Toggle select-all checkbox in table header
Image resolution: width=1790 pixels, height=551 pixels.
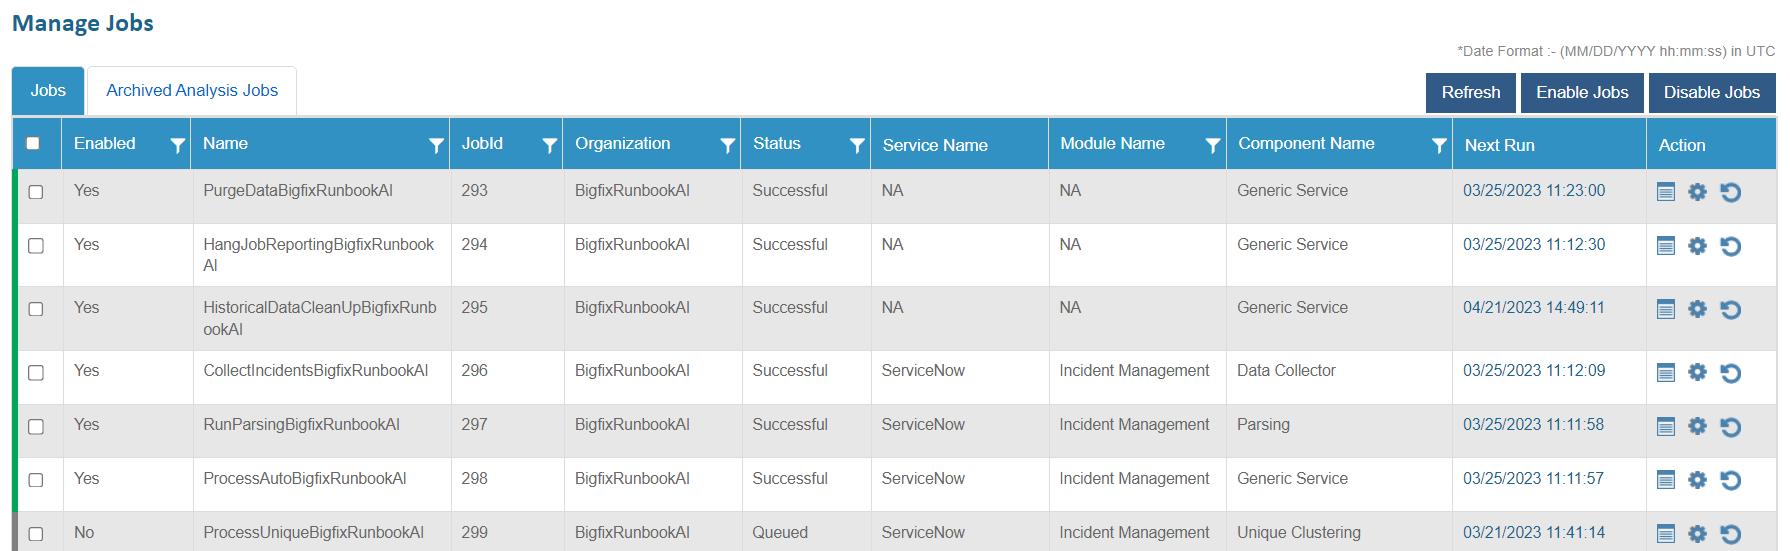(x=33, y=143)
